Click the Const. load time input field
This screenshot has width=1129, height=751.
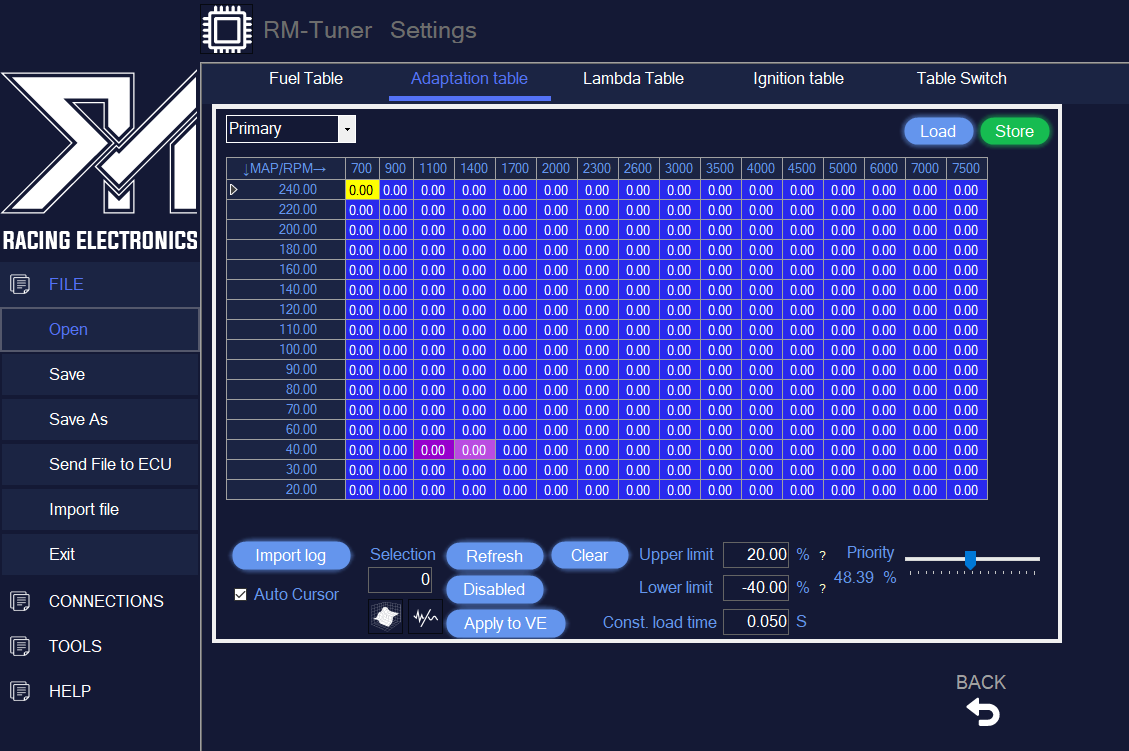coord(755,622)
